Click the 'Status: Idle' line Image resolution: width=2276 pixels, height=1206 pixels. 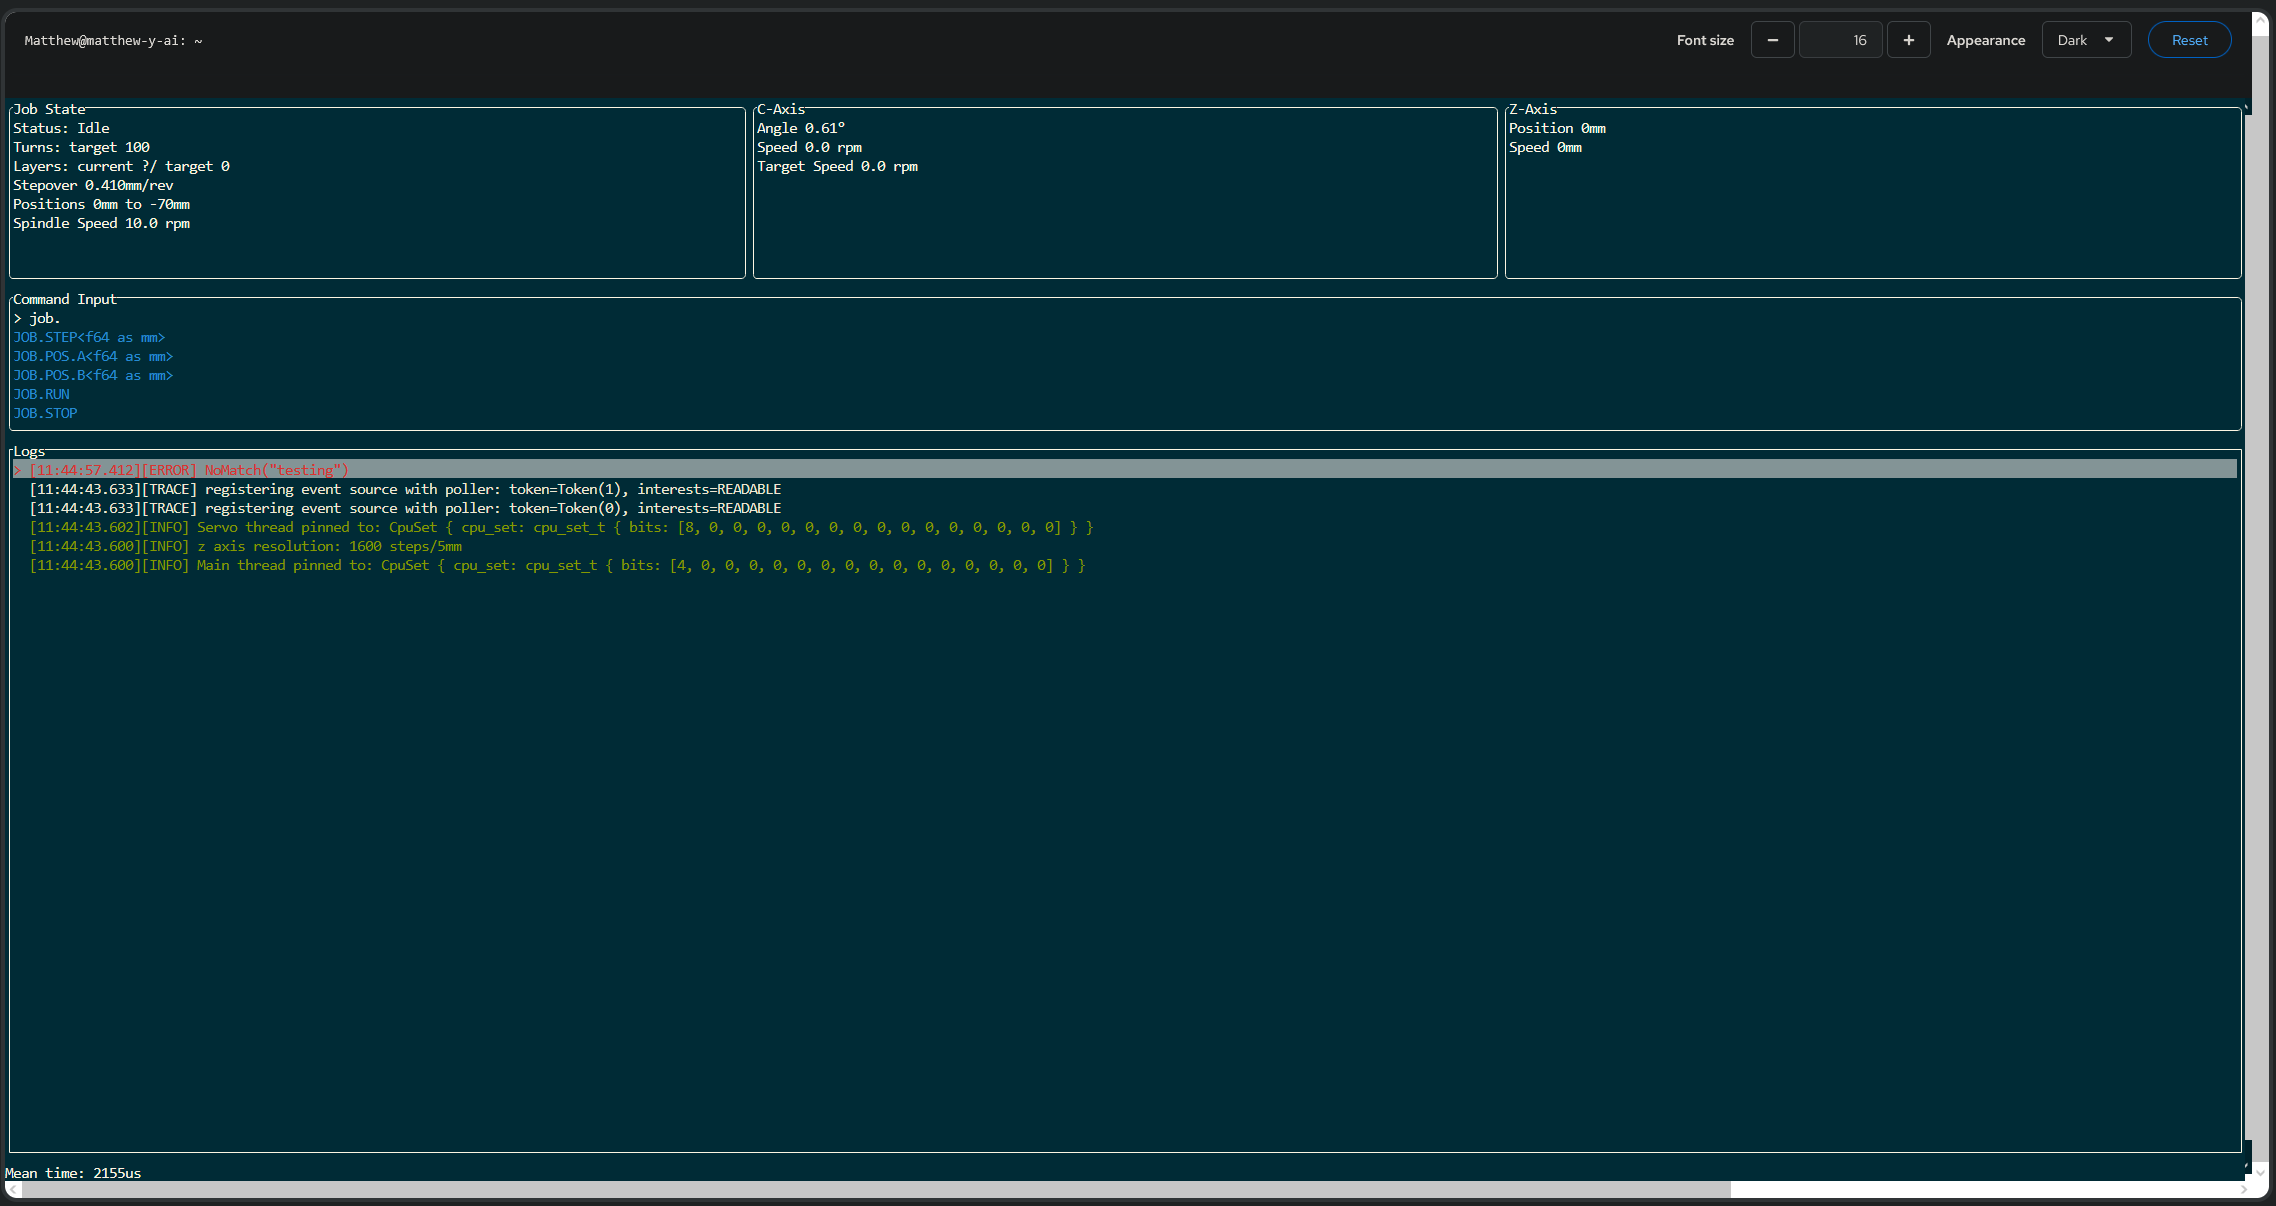(61, 128)
